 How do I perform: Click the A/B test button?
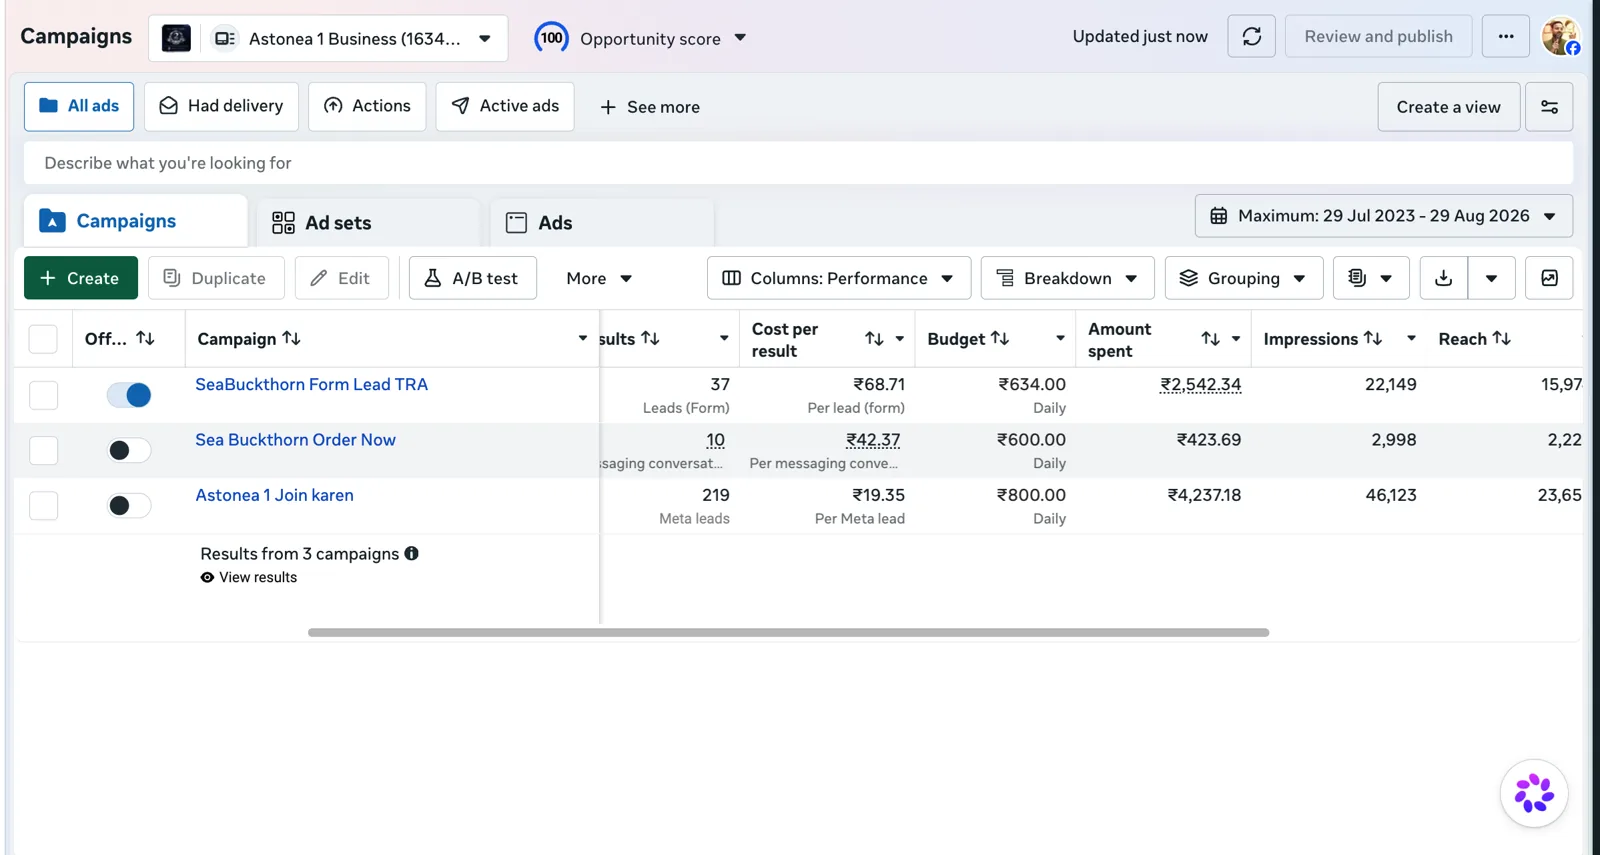coord(472,278)
